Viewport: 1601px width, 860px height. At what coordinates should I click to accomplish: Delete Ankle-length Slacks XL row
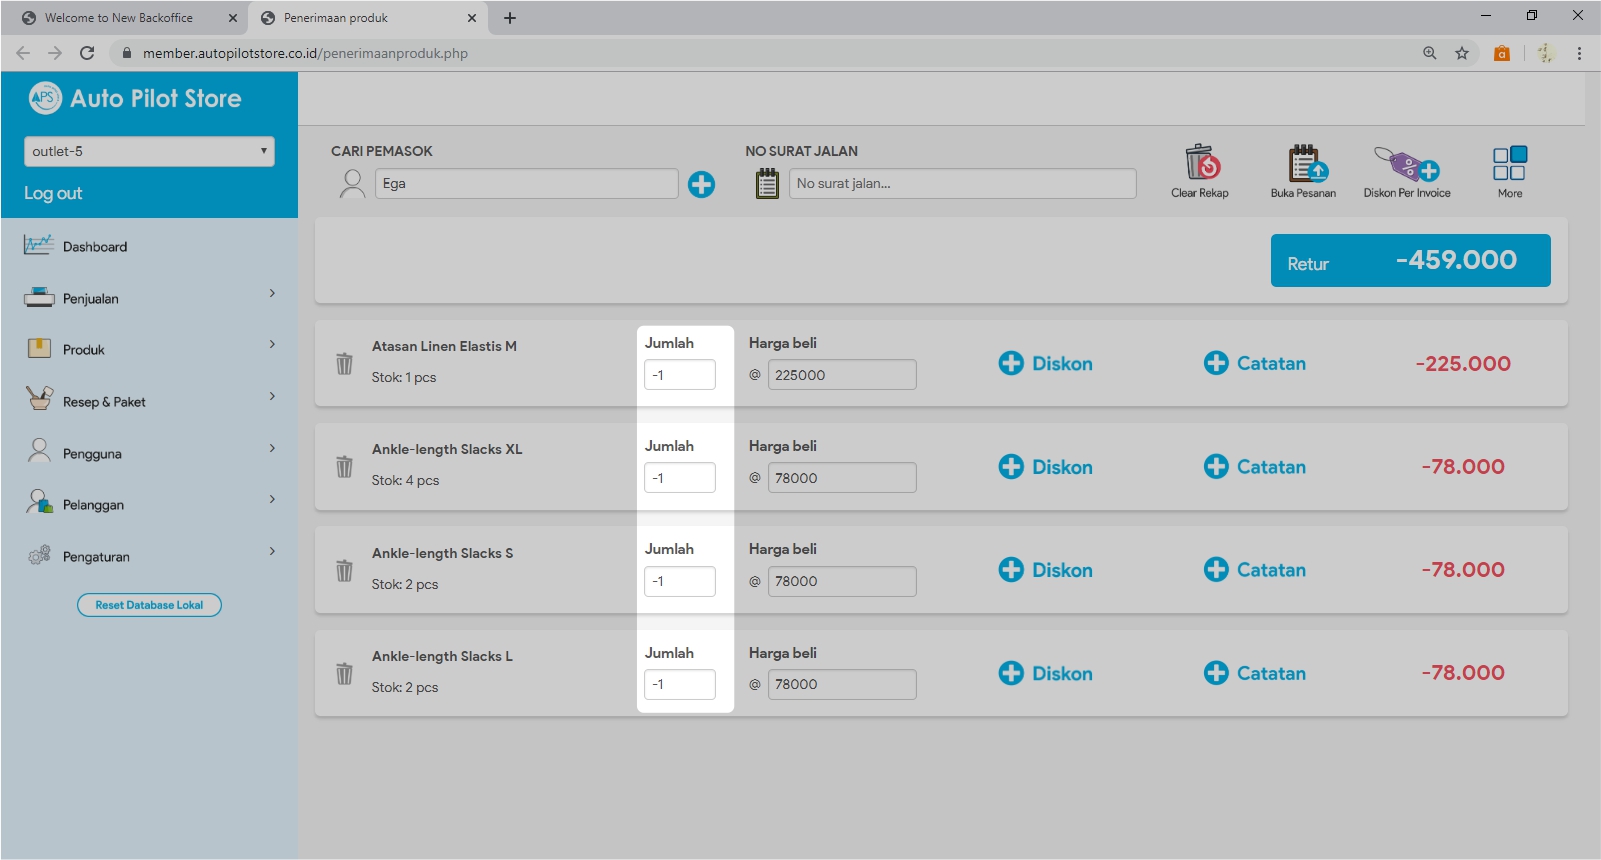(x=344, y=467)
